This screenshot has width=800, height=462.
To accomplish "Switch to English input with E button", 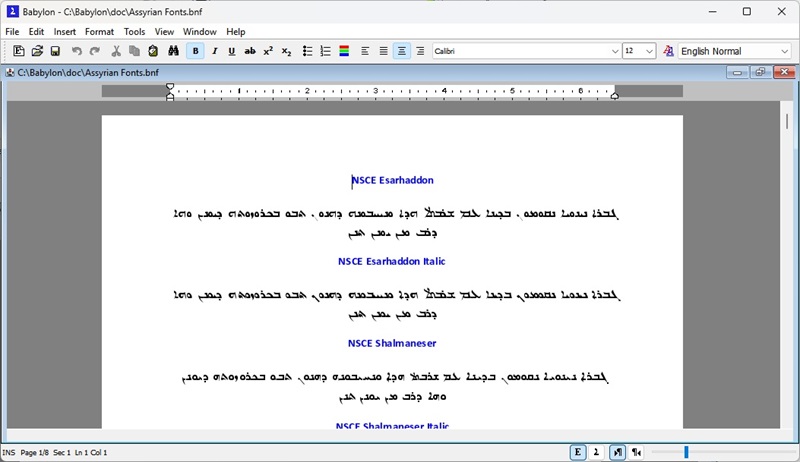I will coord(578,452).
